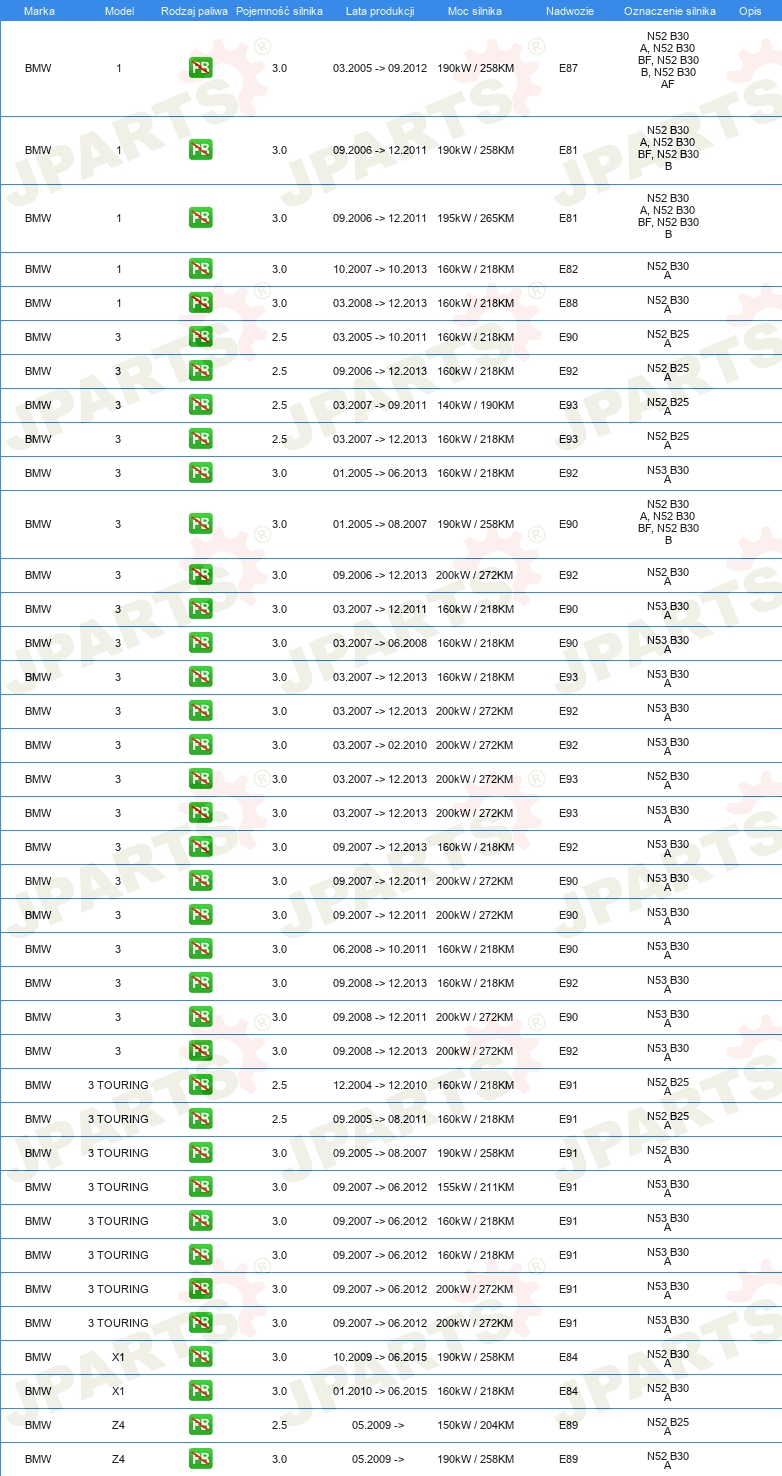Click the date 10.2007 -> 10.2013
Viewport: 782px width, 1476px height.
380,269
